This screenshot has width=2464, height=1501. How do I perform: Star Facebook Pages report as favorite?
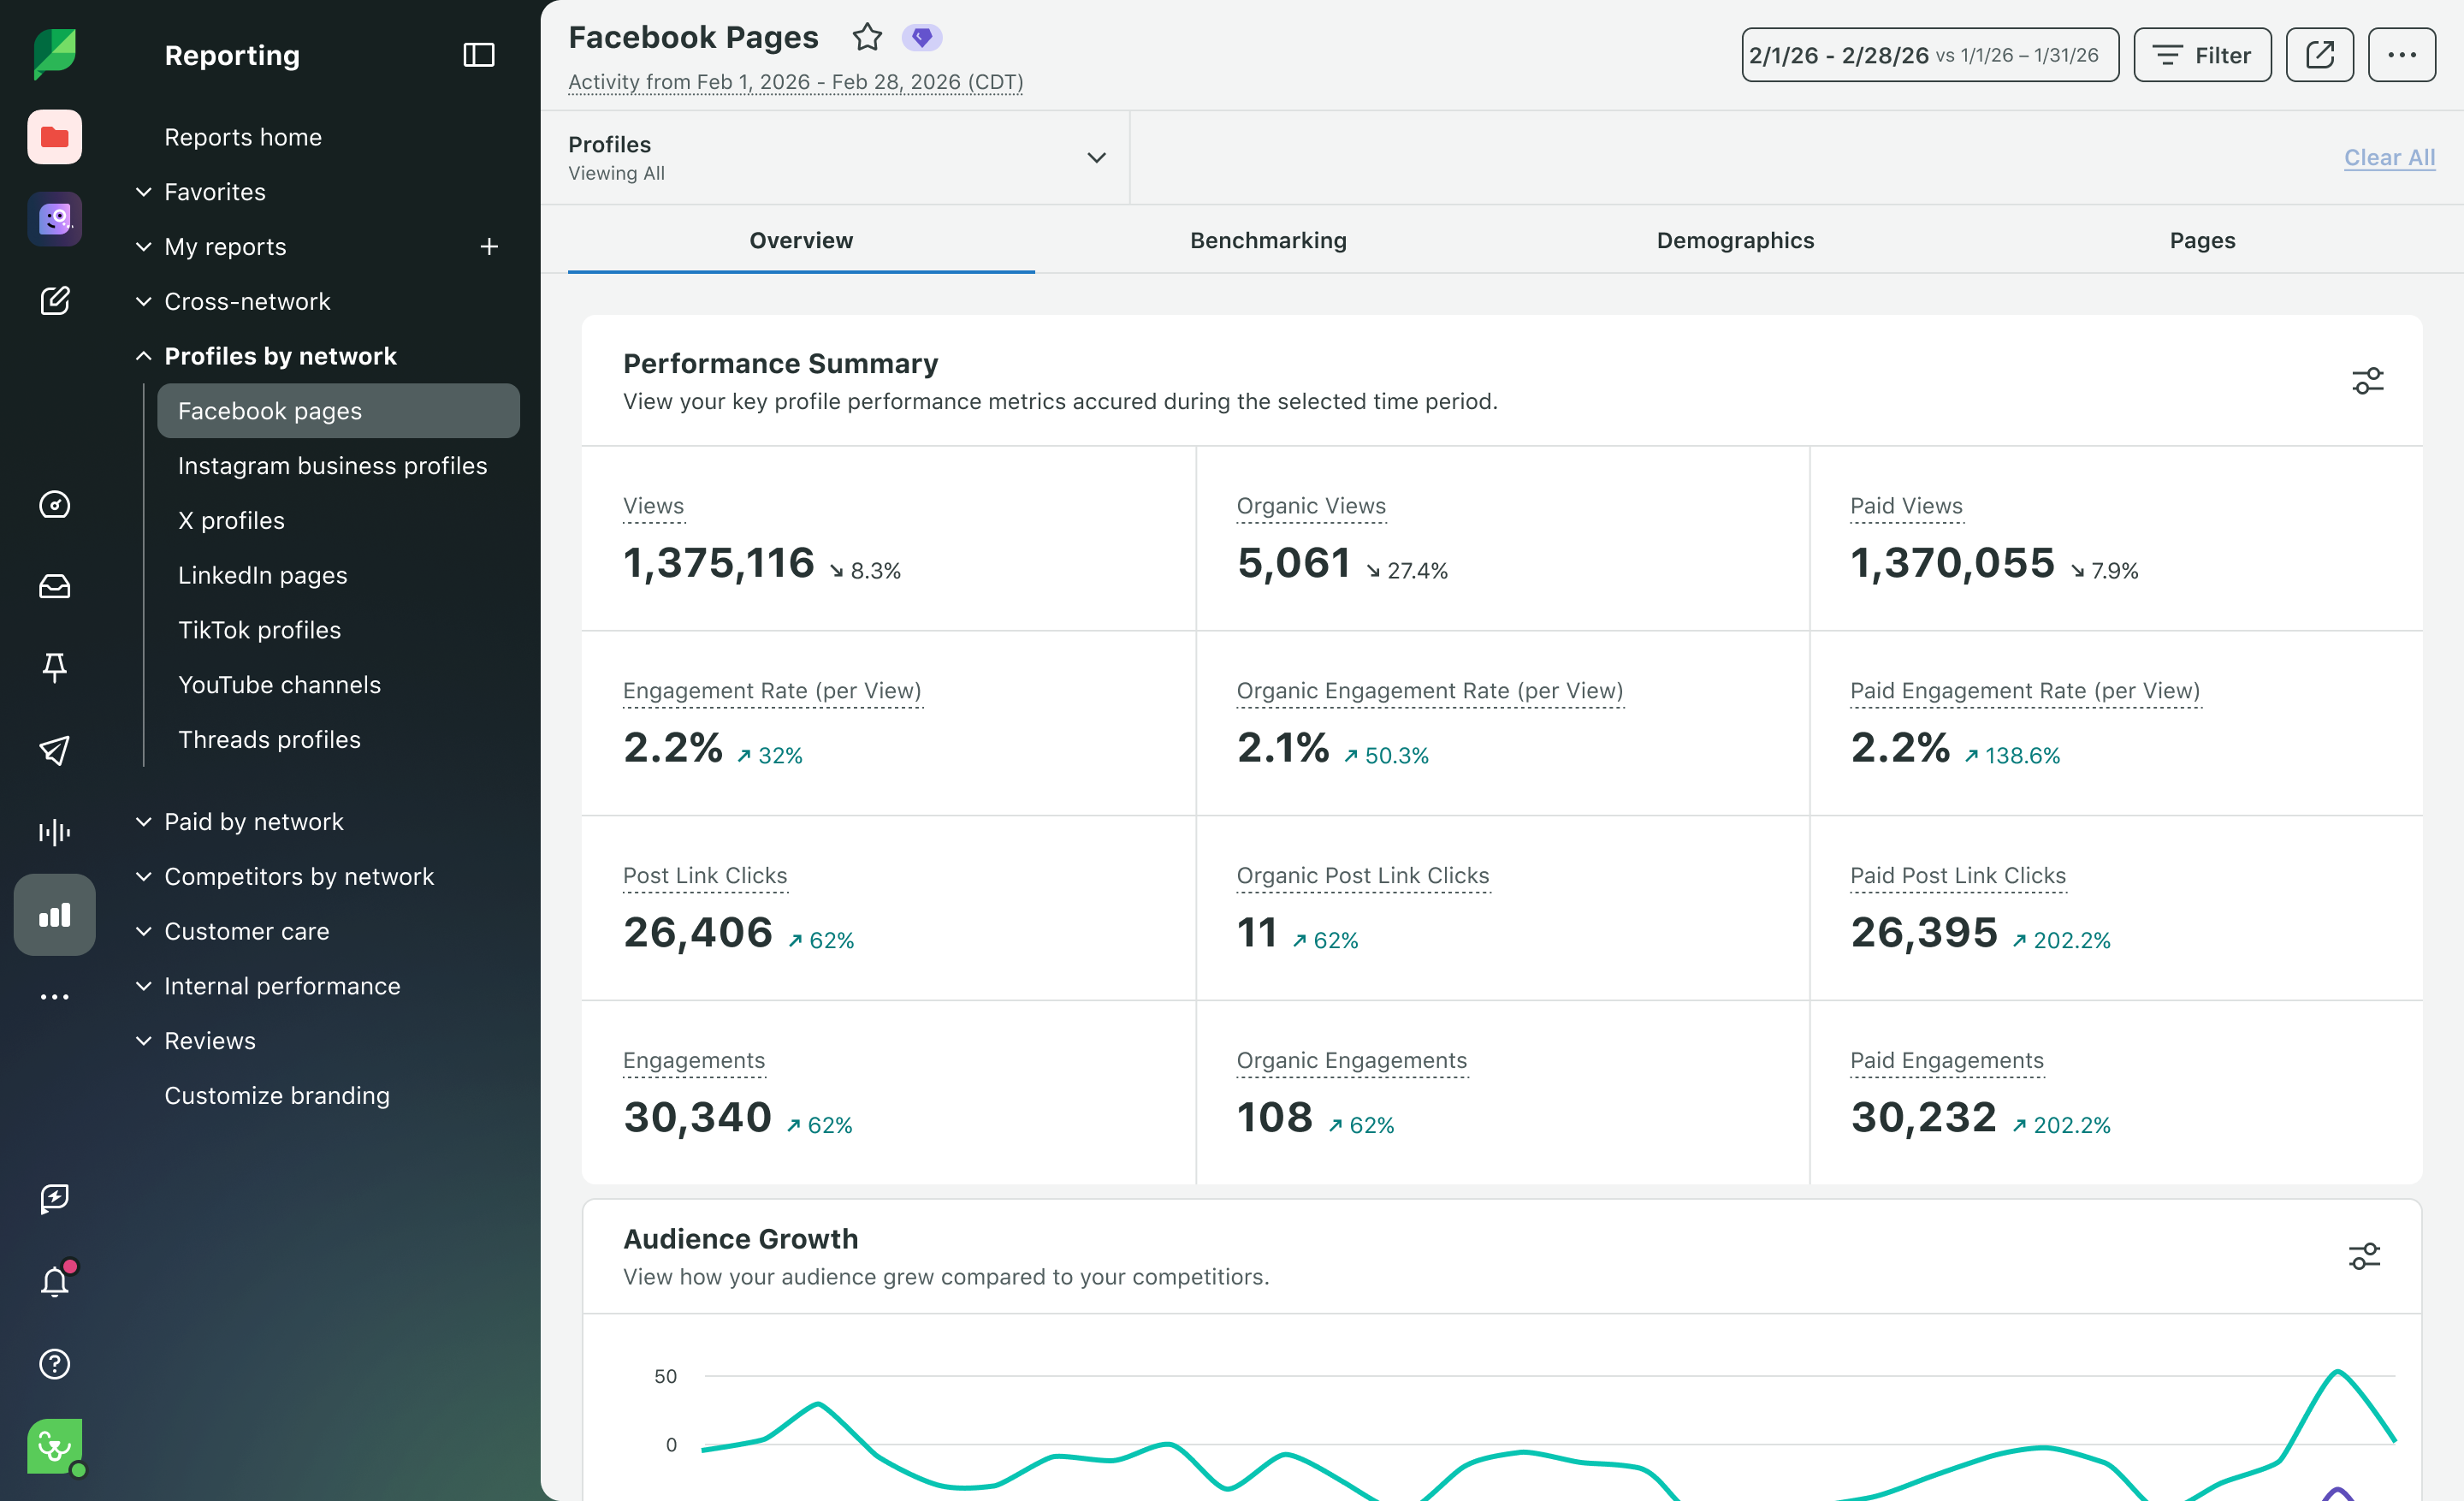[867, 38]
